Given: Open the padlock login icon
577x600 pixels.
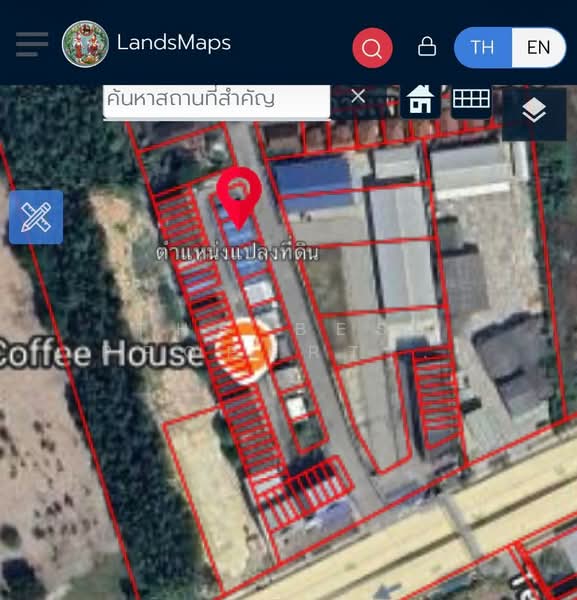Looking at the screenshot, I should (427, 47).
